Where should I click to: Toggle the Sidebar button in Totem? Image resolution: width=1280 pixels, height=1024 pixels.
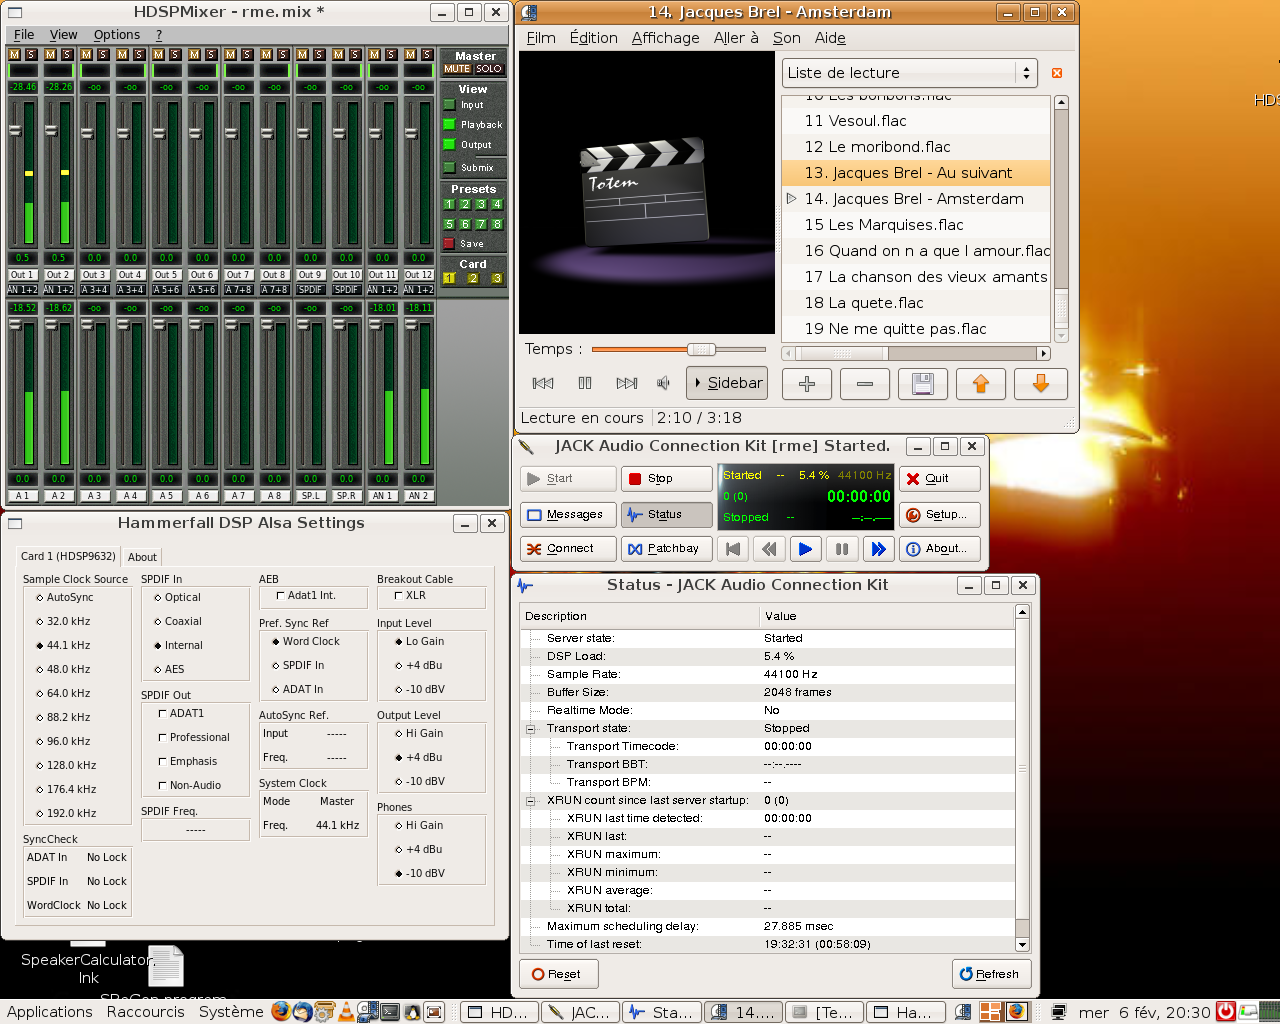click(x=727, y=383)
